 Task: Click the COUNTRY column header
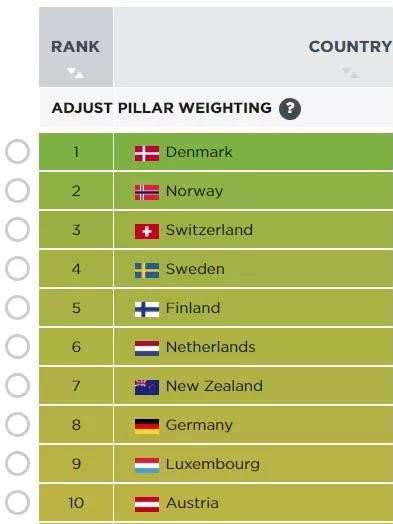(x=350, y=47)
